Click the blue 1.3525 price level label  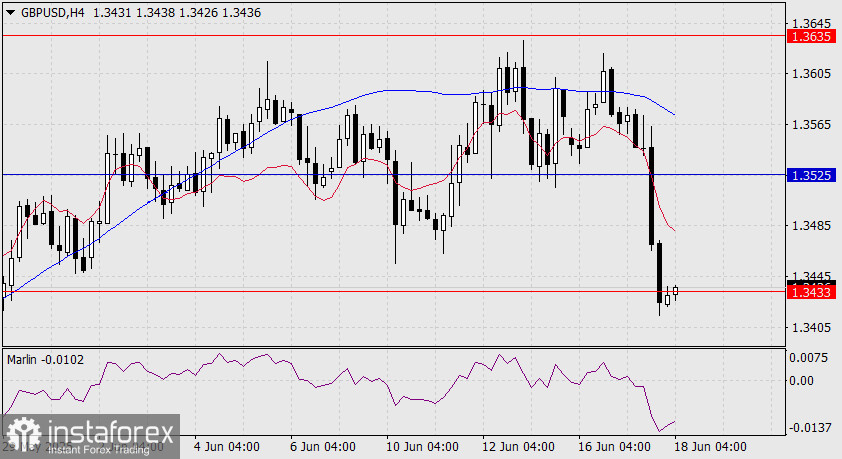pos(811,175)
